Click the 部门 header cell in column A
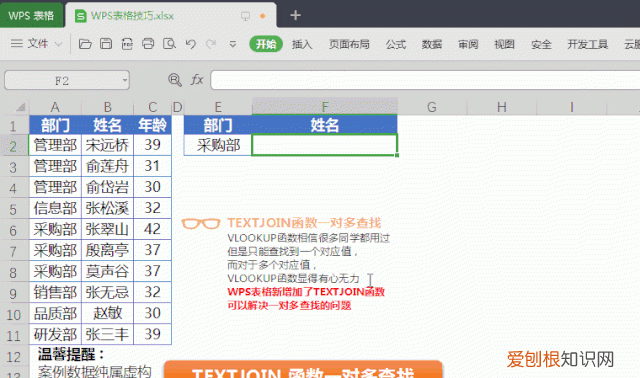The width and height of the screenshot is (640, 378). [55, 125]
